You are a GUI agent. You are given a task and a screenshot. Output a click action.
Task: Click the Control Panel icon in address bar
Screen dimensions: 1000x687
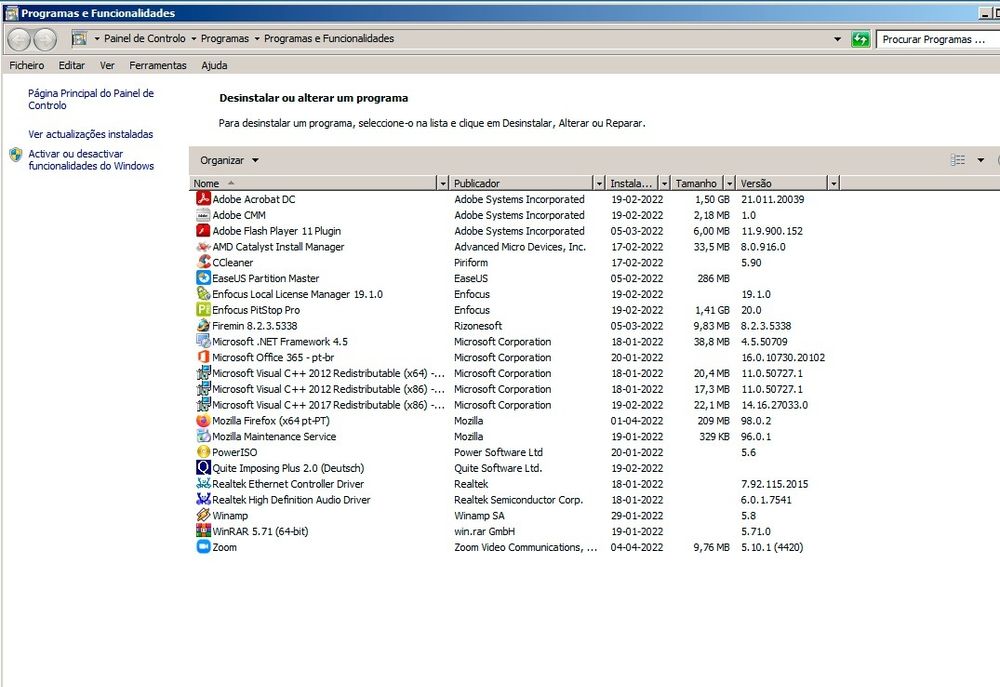pyautogui.click(x=79, y=39)
